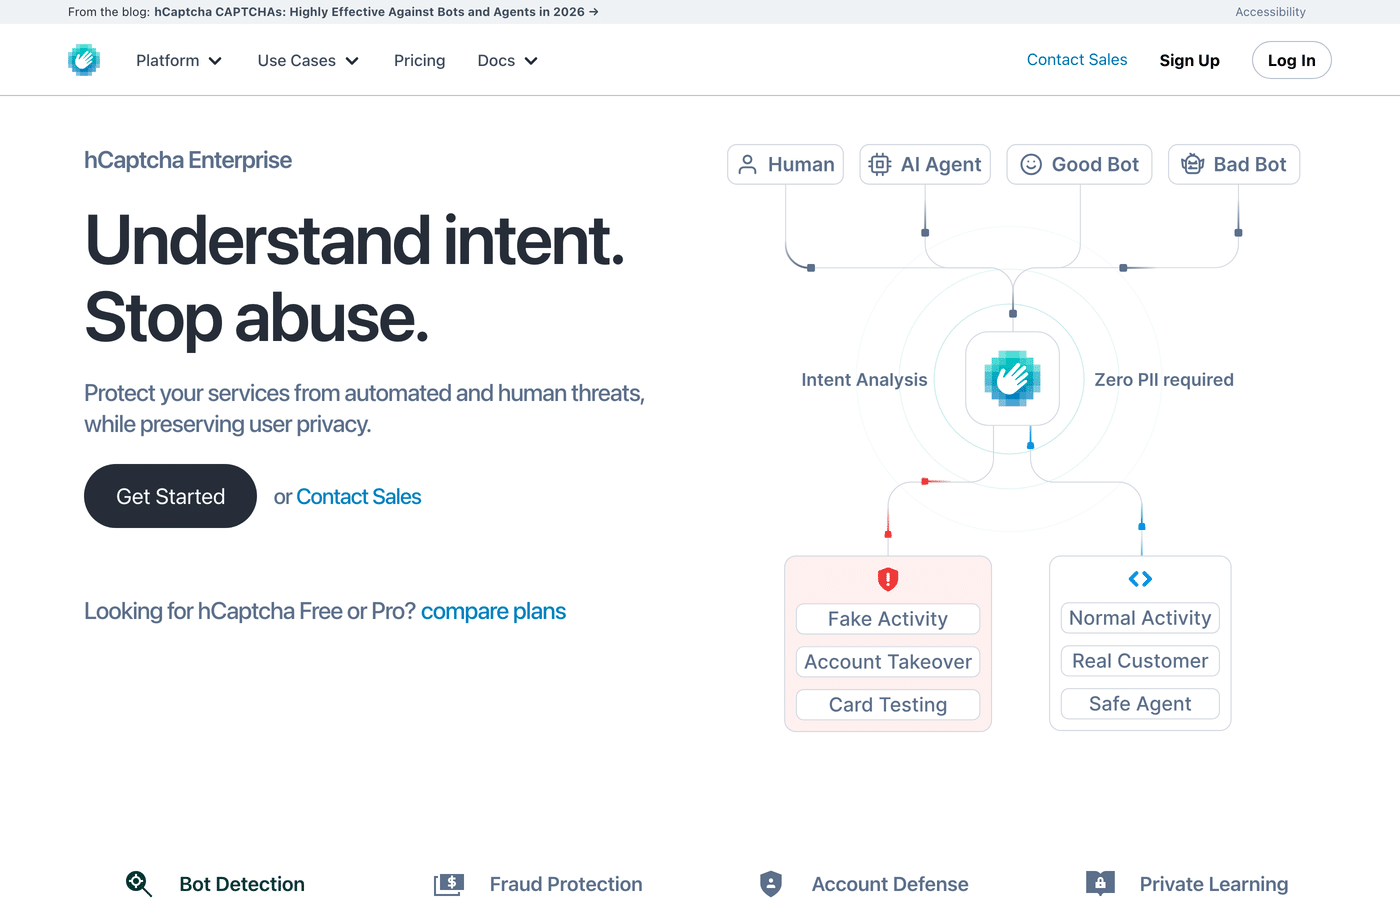Click the Normal Activity tag
The image size is (1400, 900).
click(1140, 618)
